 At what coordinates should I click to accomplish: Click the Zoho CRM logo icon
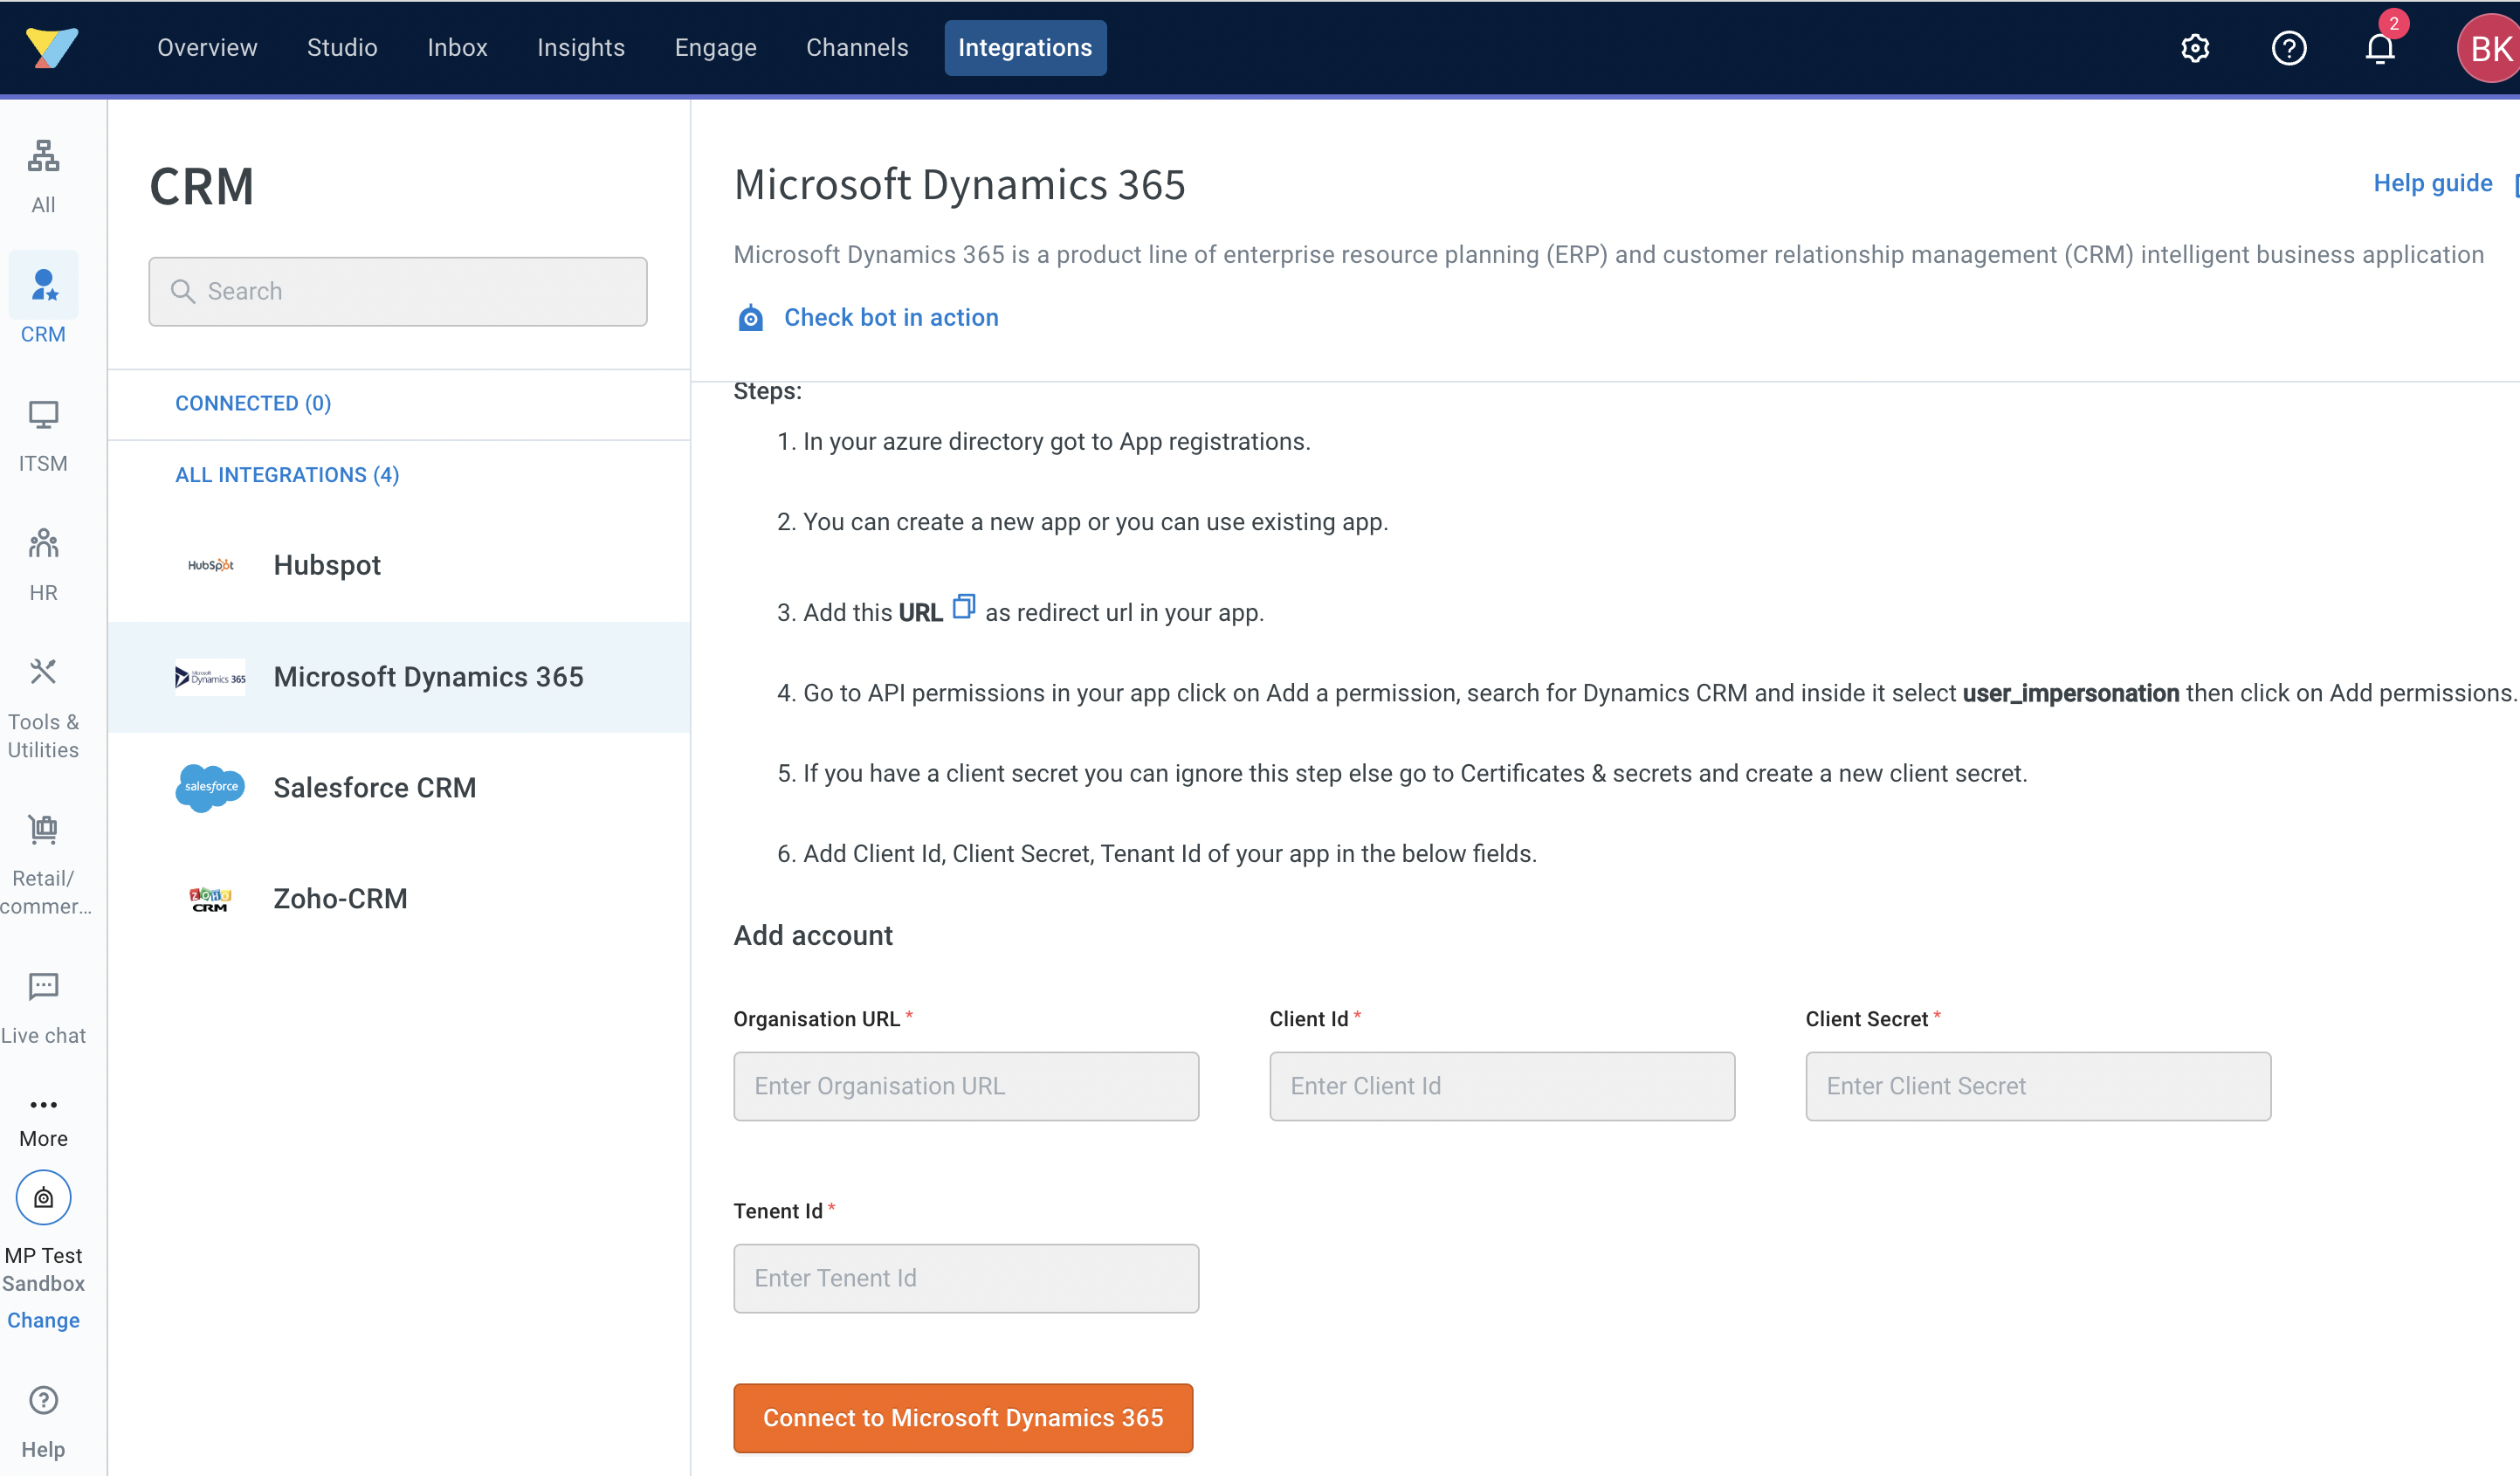(210, 899)
